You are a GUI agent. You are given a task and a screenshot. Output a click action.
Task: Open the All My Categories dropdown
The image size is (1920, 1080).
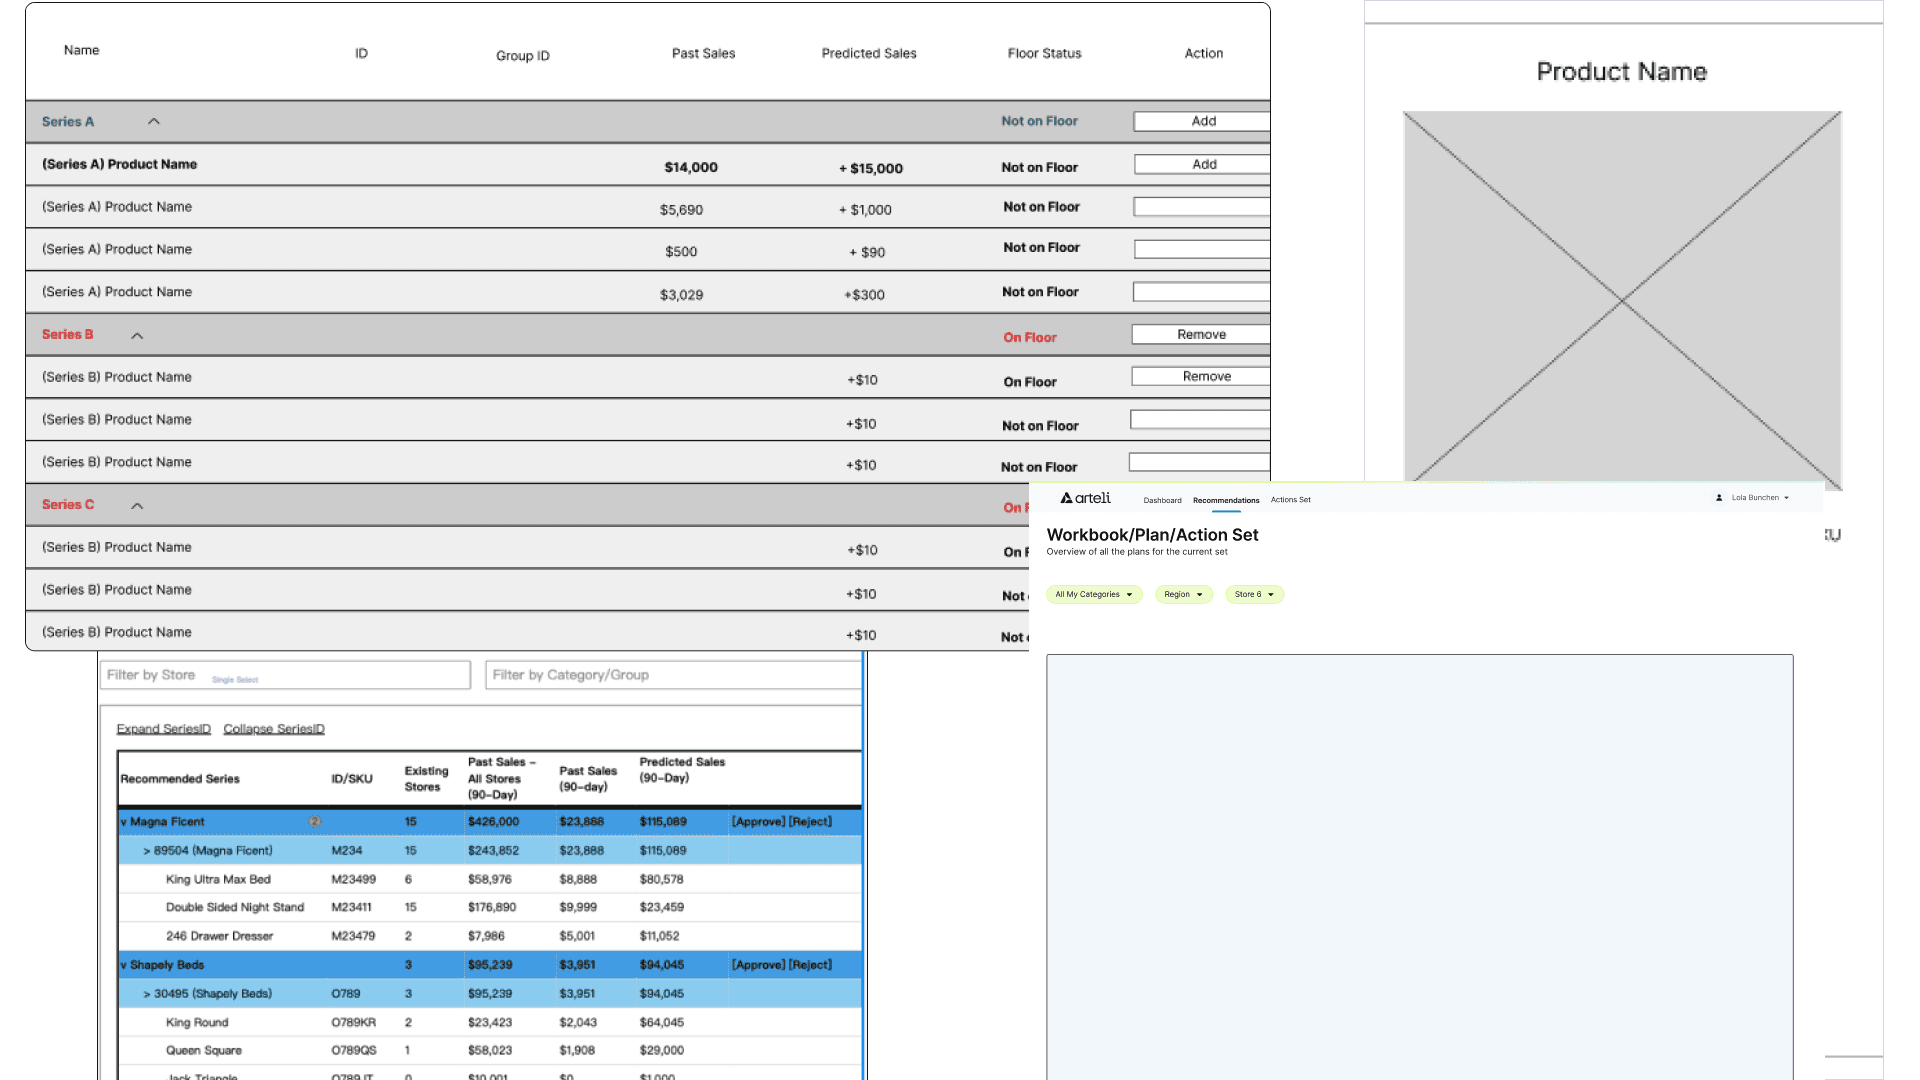pyautogui.click(x=1093, y=595)
